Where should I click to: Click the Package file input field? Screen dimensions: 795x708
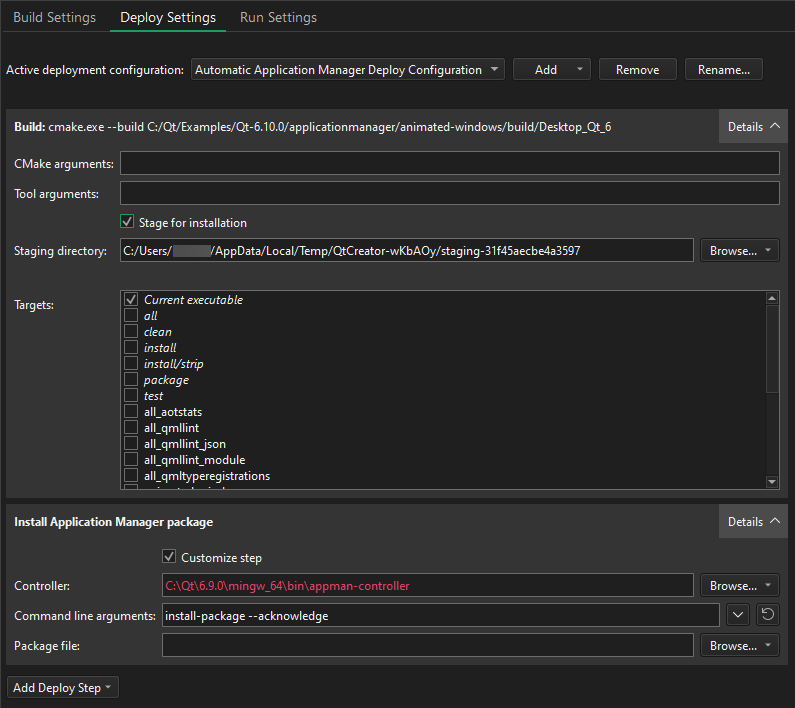[427, 646]
